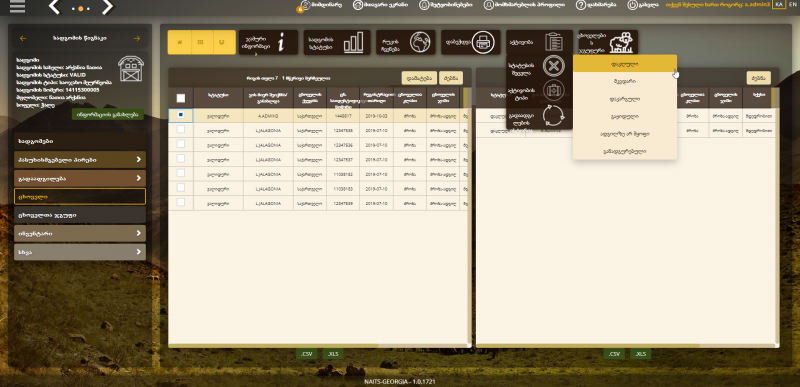Open the bell notifications icon
The width and height of the screenshot is (800, 387).
(x=424, y=5)
